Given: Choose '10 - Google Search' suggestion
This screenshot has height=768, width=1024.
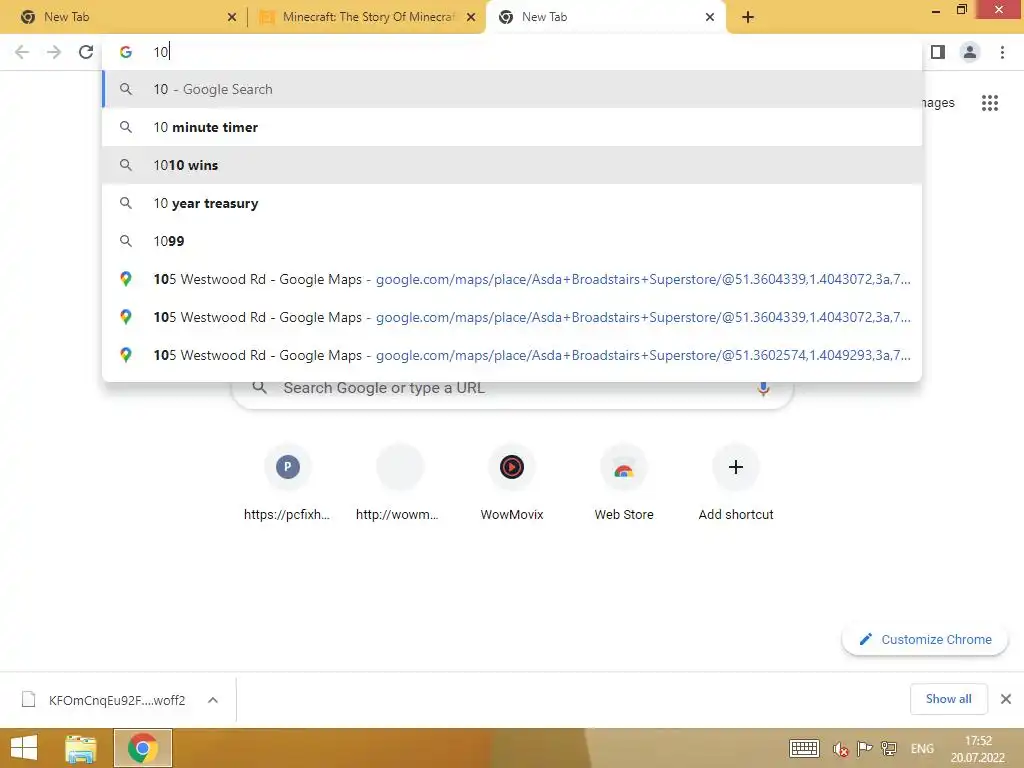Looking at the screenshot, I should coord(512,89).
